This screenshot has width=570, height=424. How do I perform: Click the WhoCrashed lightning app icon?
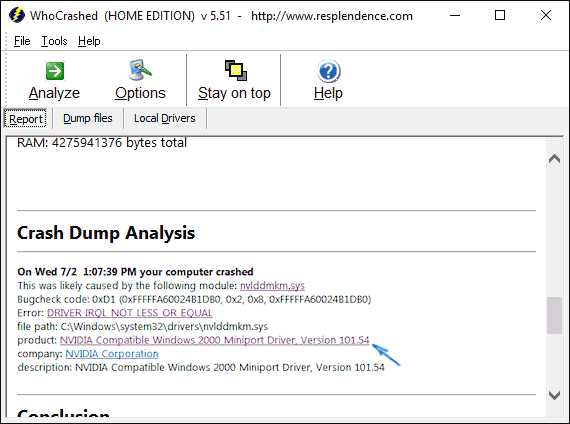click(x=16, y=15)
